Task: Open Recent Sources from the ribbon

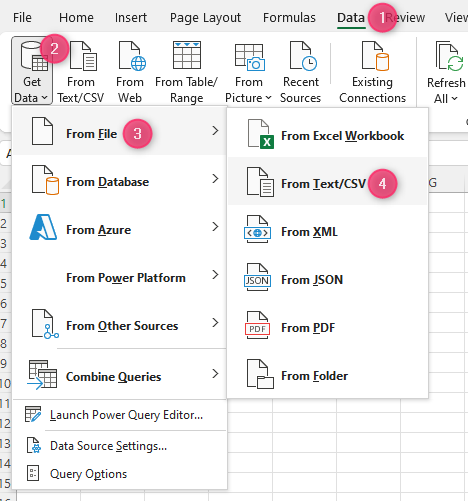Action: [x=300, y=71]
